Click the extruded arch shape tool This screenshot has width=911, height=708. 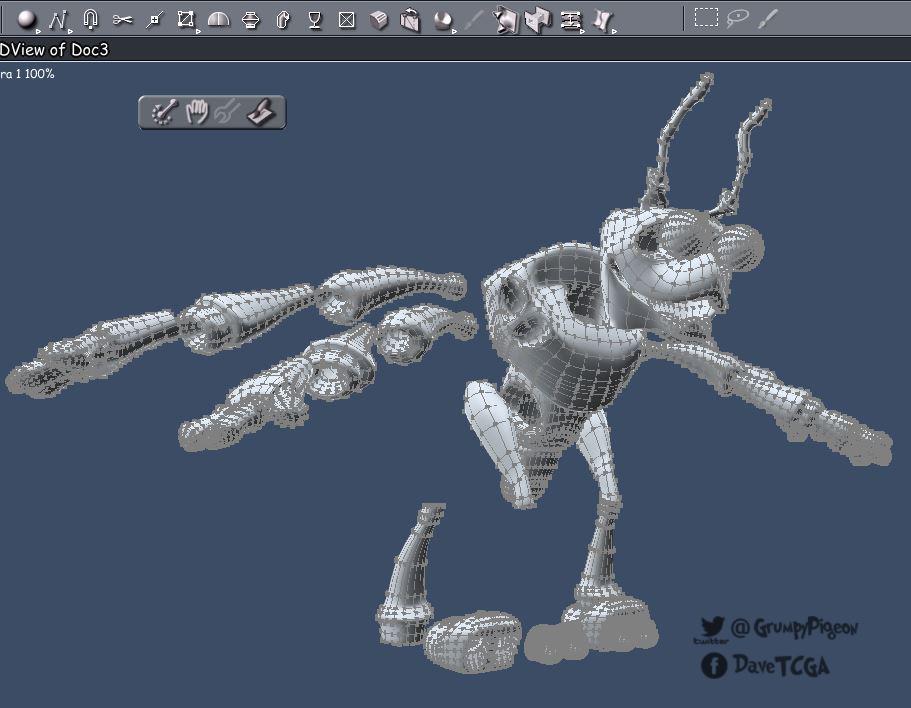click(283, 20)
